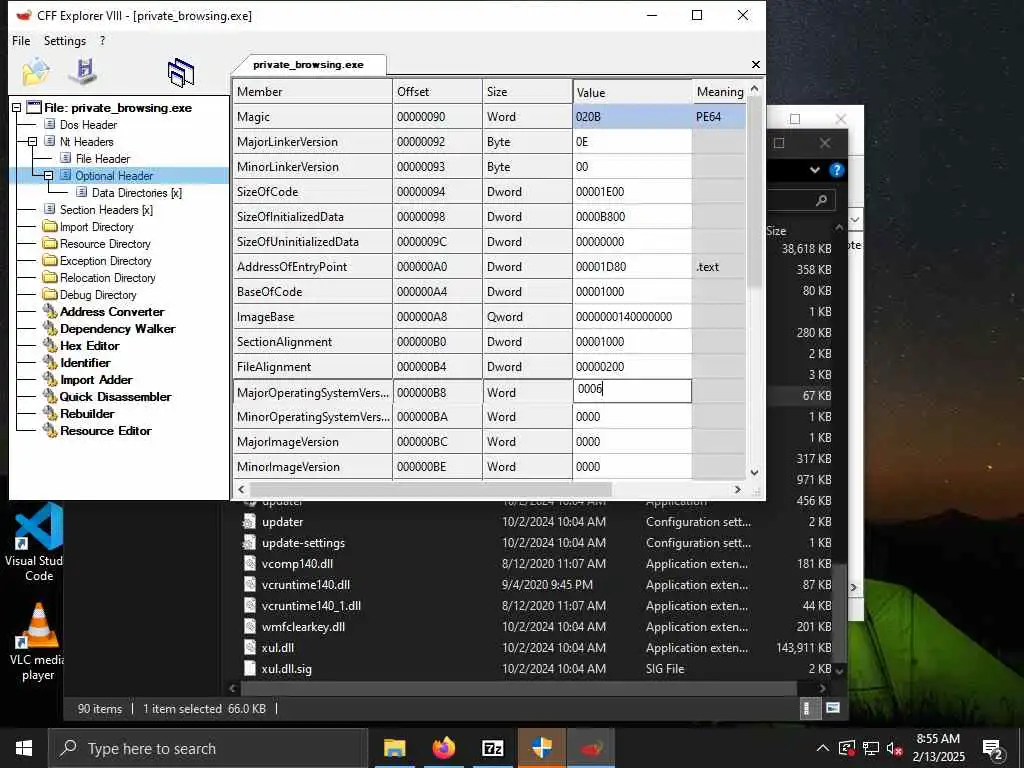Image resolution: width=1024 pixels, height=768 pixels.
Task: Click the table's vertical scrollbar down arrow
Action: (x=754, y=472)
